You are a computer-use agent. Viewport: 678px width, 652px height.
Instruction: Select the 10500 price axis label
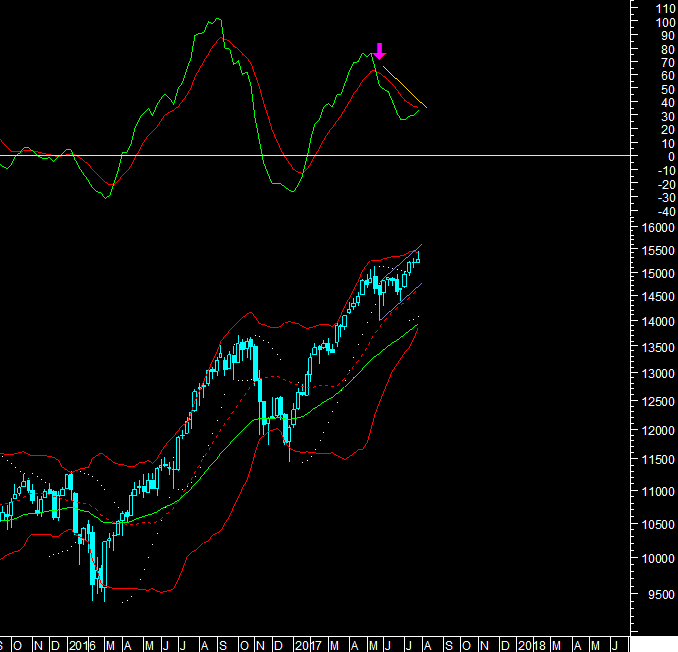659,524
